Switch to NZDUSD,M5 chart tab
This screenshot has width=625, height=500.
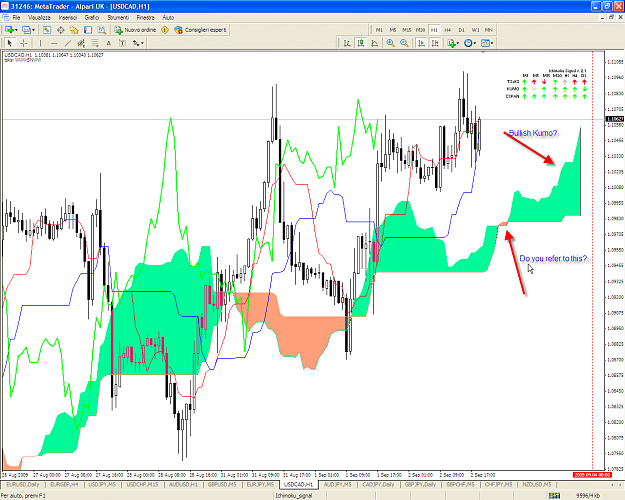537,484
